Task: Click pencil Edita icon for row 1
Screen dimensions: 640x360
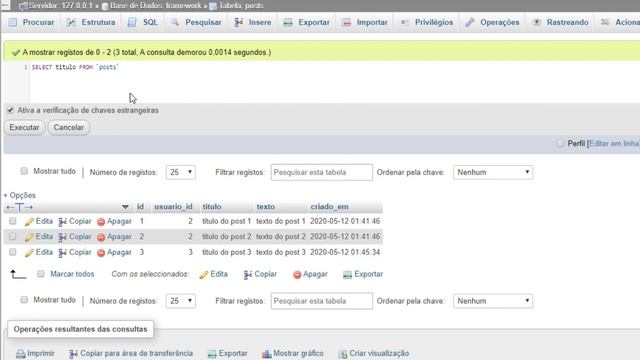Action: 29,222
